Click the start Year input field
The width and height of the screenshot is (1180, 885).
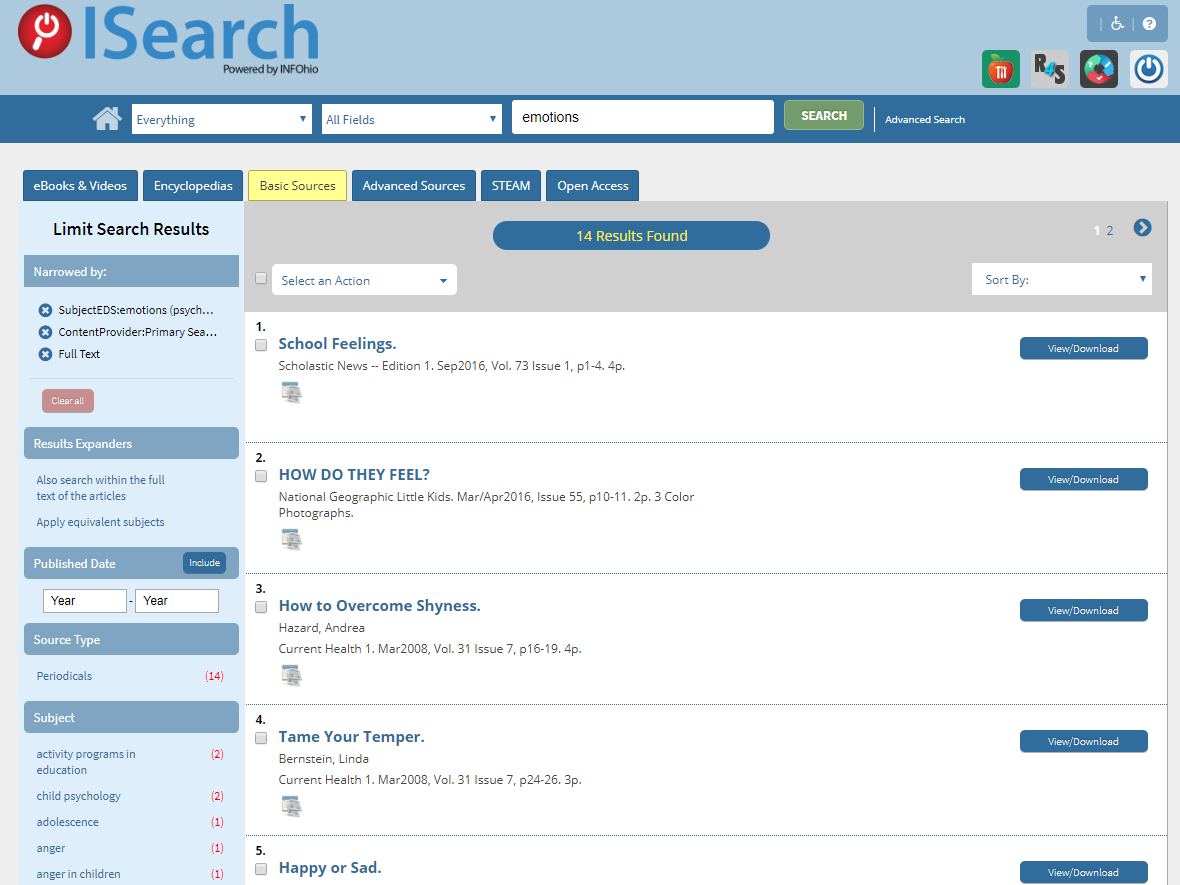(x=85, y=601)
